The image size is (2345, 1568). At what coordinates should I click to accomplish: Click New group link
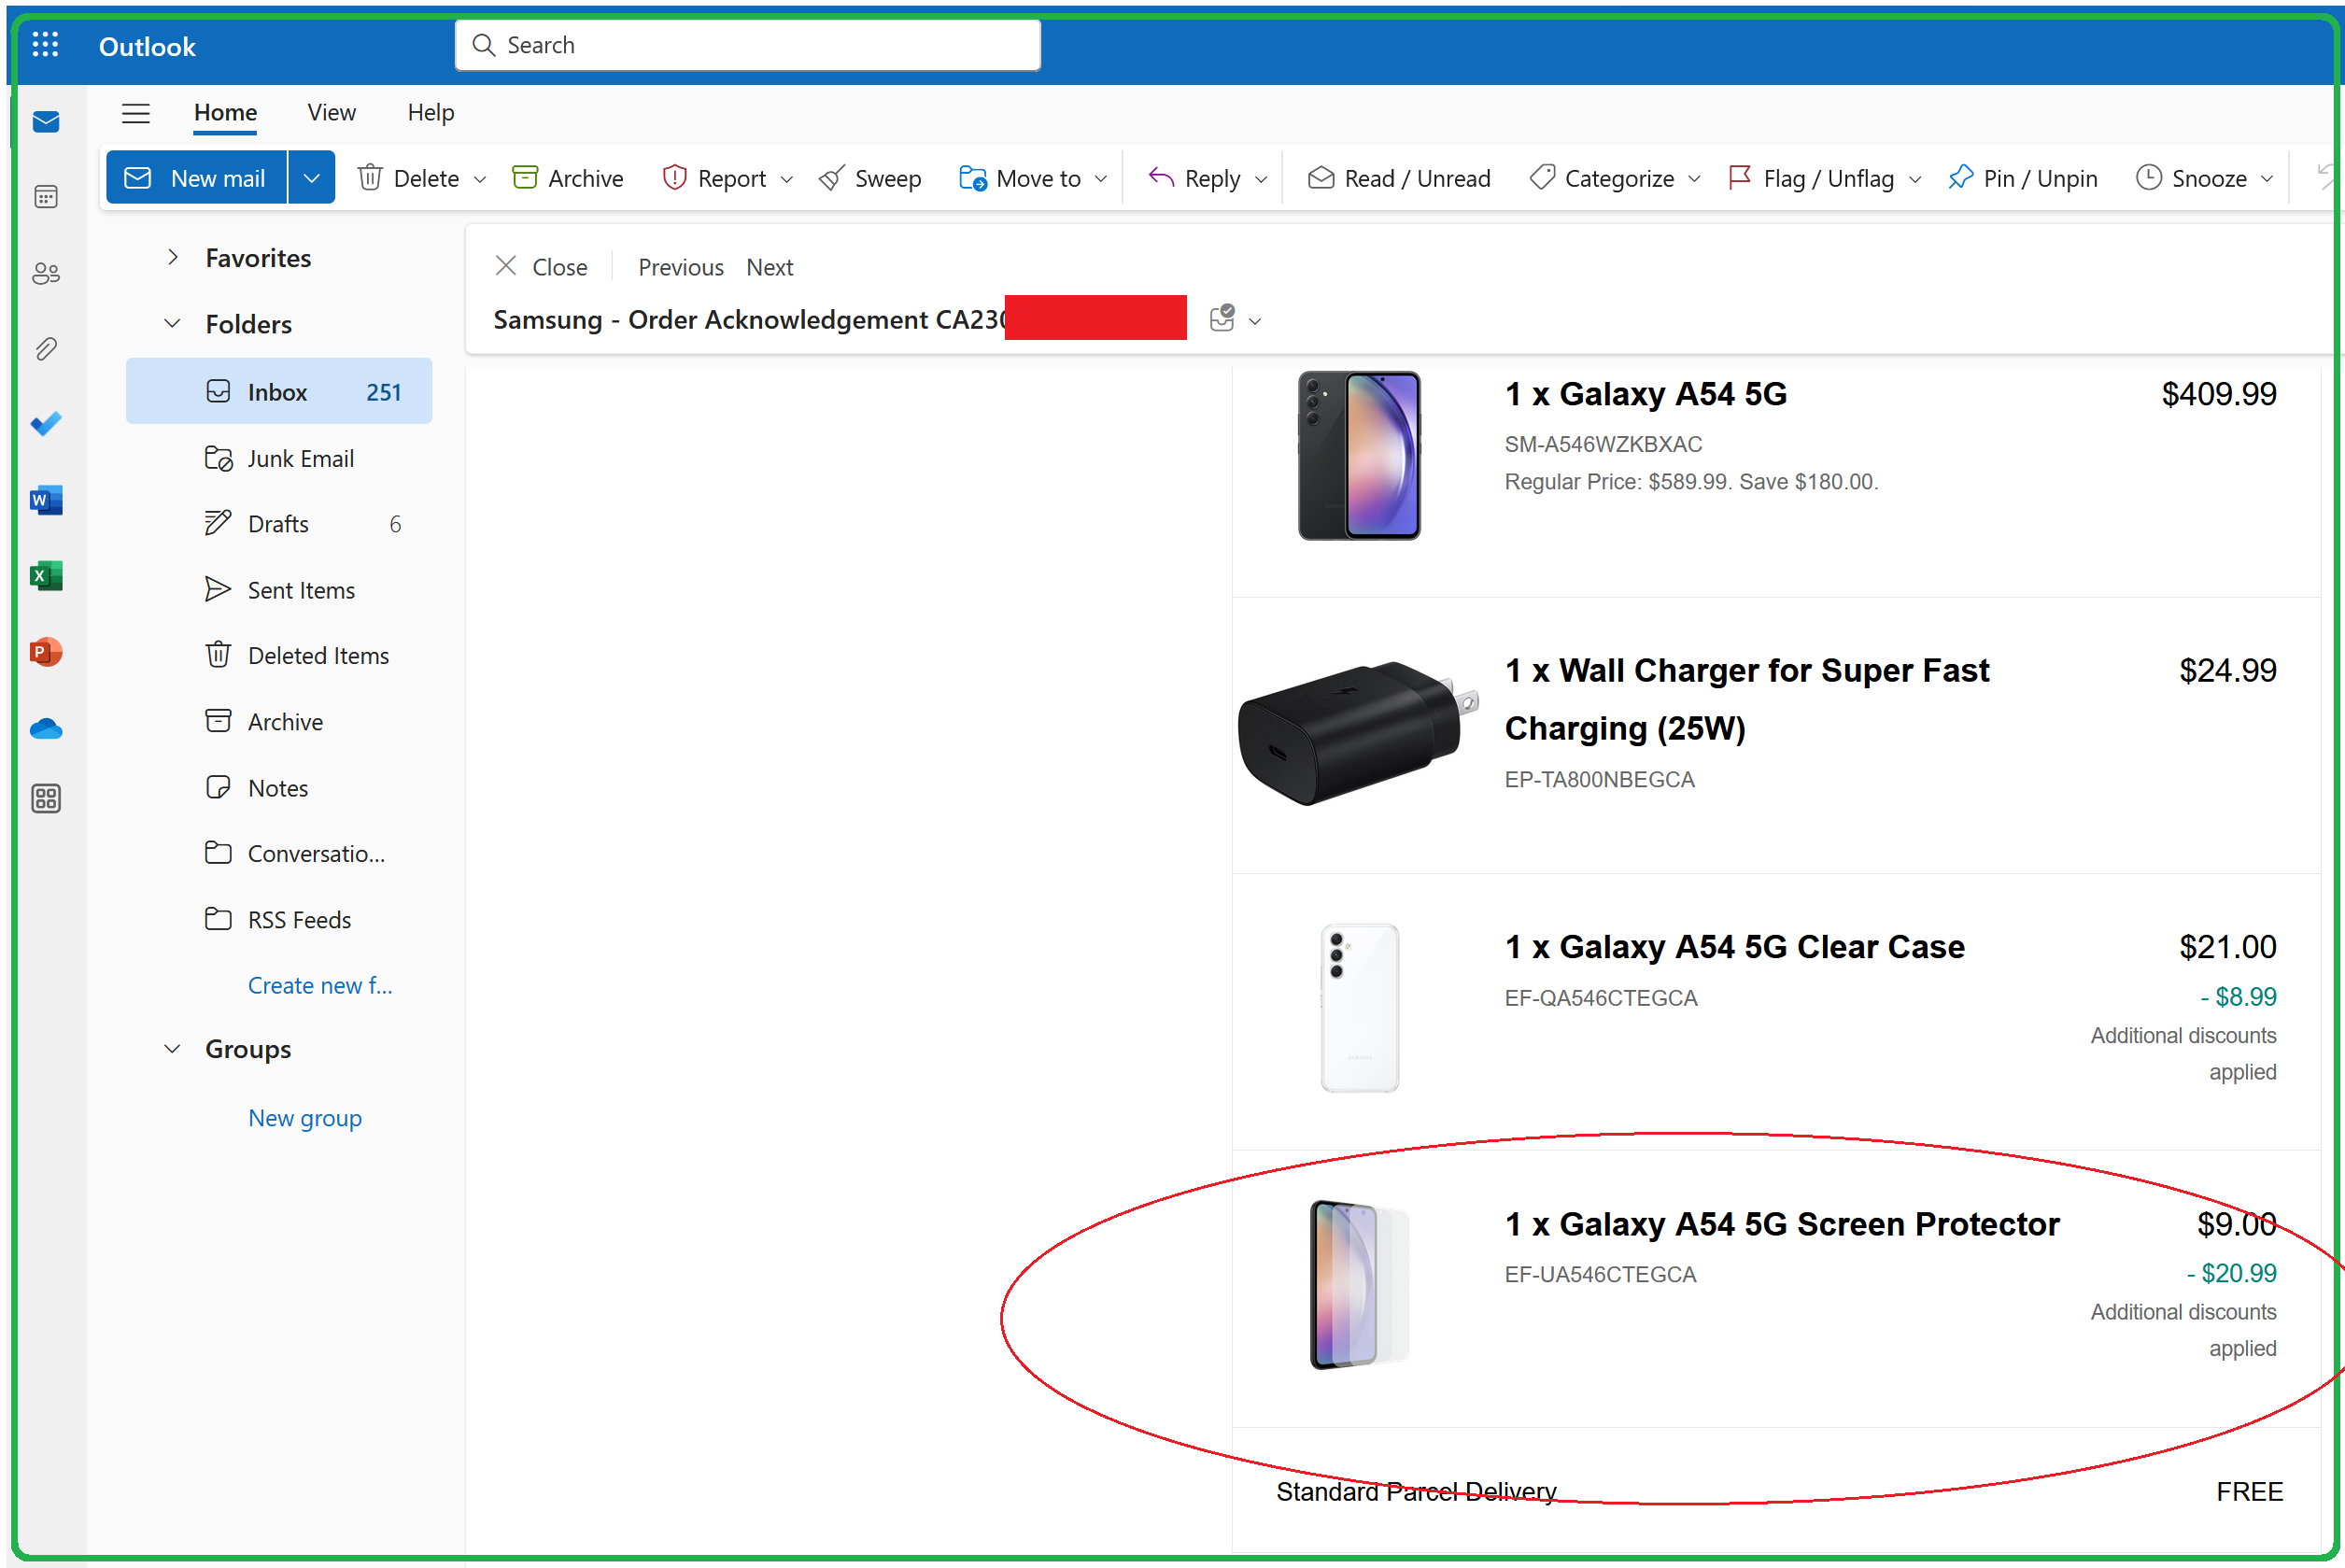[x=305, y=1117]
